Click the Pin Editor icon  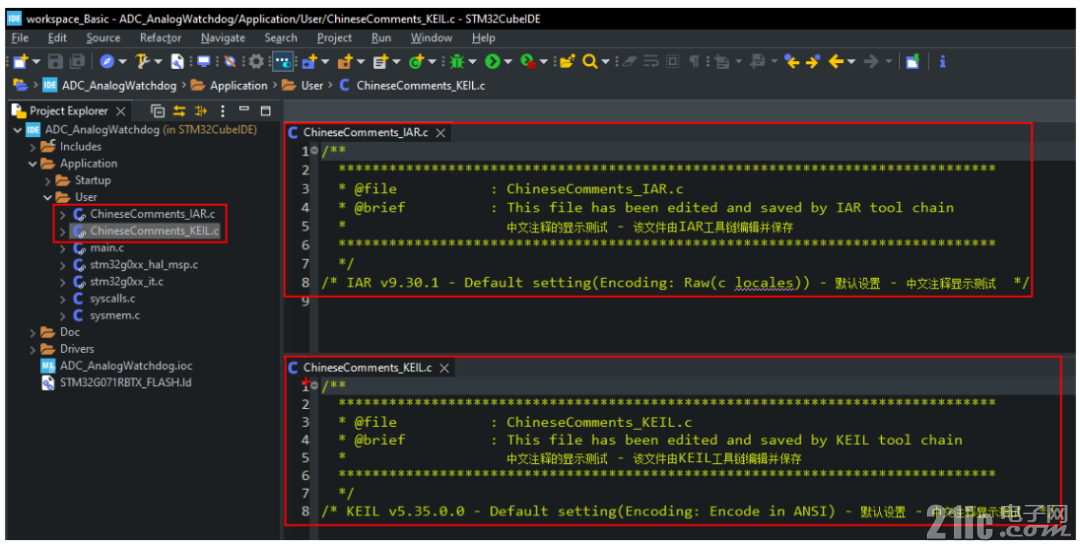tap(913, 61)
